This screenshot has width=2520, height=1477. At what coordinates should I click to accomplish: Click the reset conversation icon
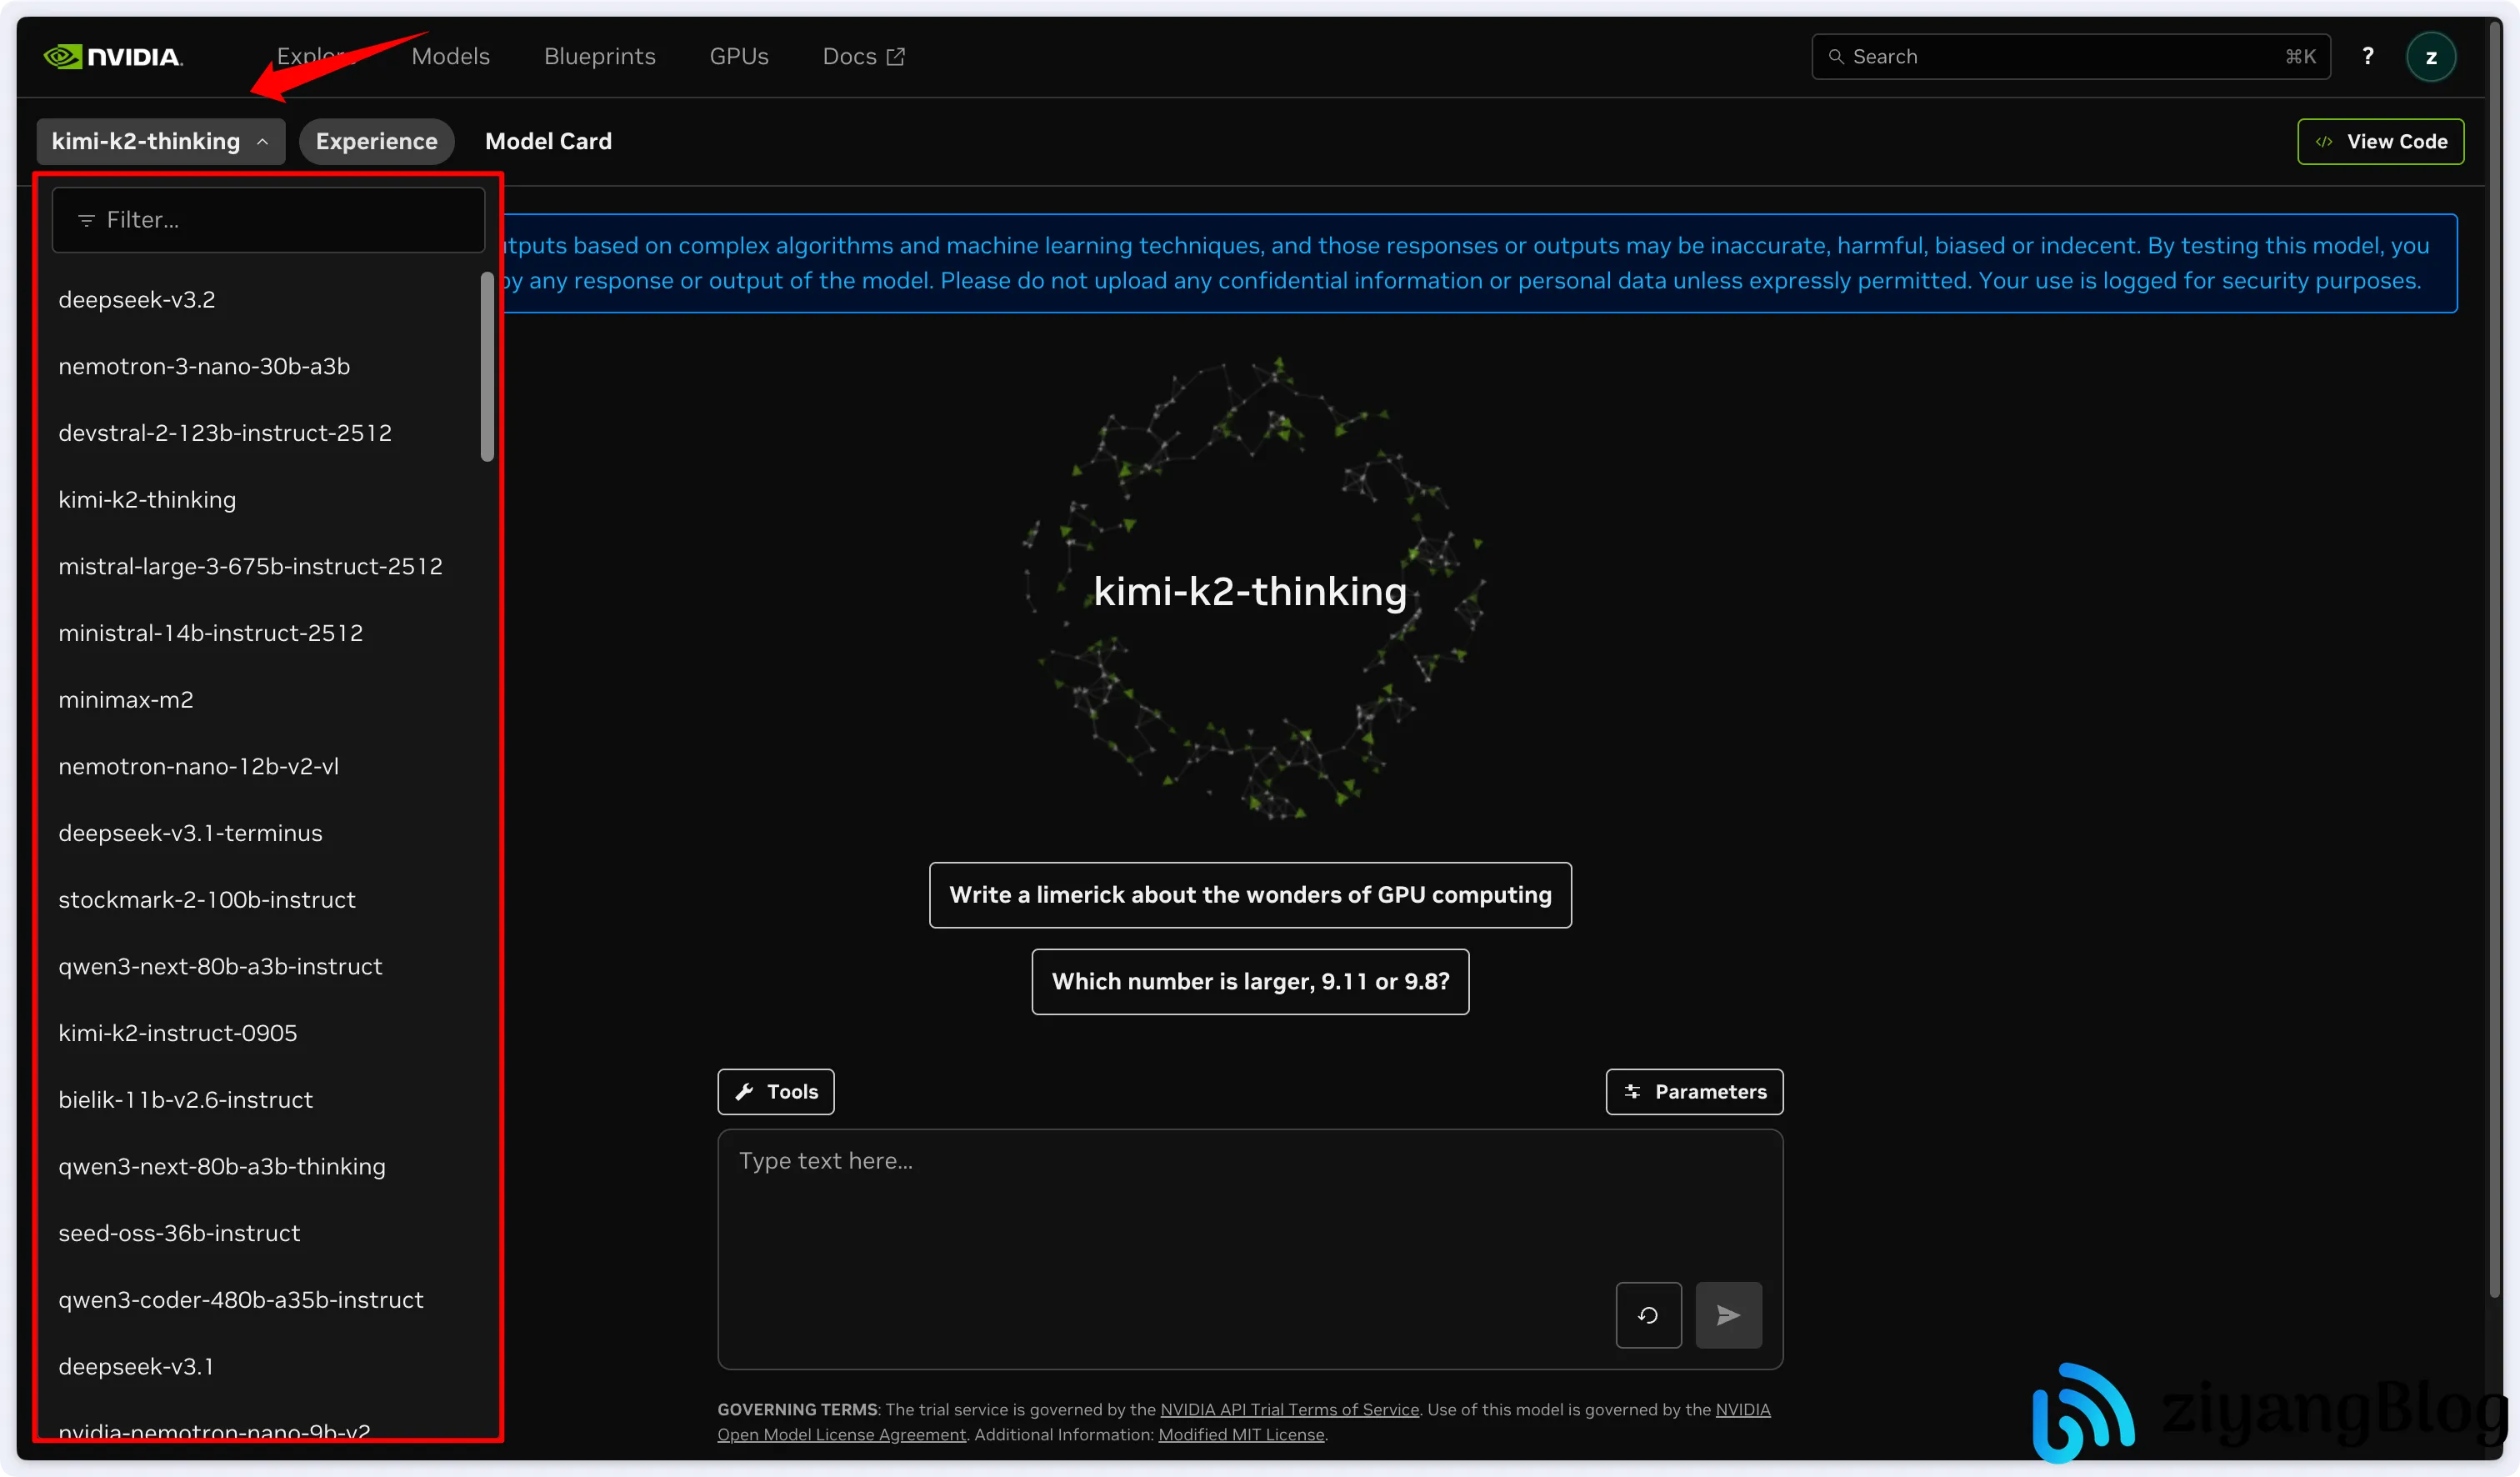[1648, 1315]
